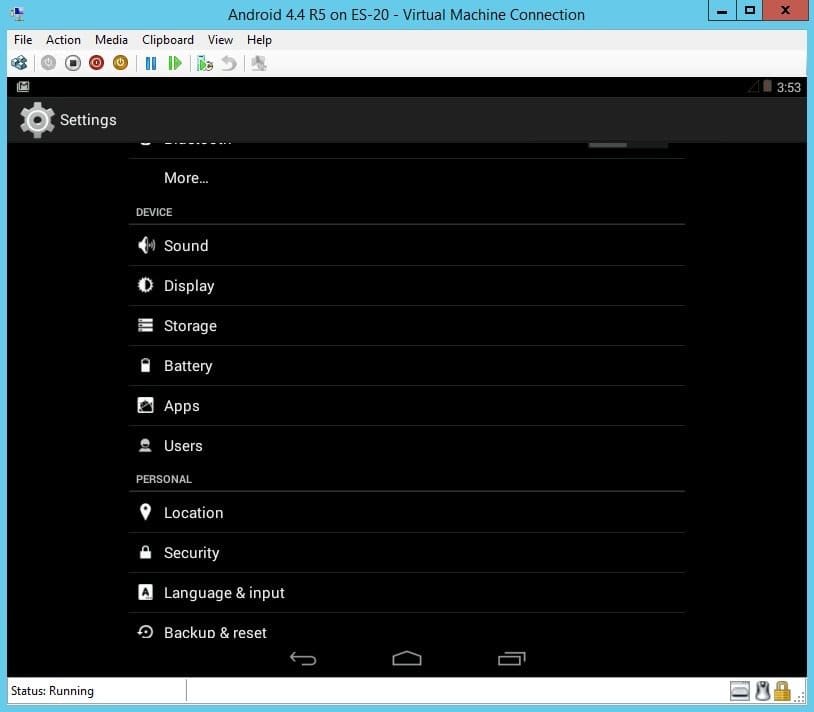Image resolution: width=814 pixels, height=712 pixels.
Task: Click the Enhanced session toolbar icon
Action: click(259, 63)
